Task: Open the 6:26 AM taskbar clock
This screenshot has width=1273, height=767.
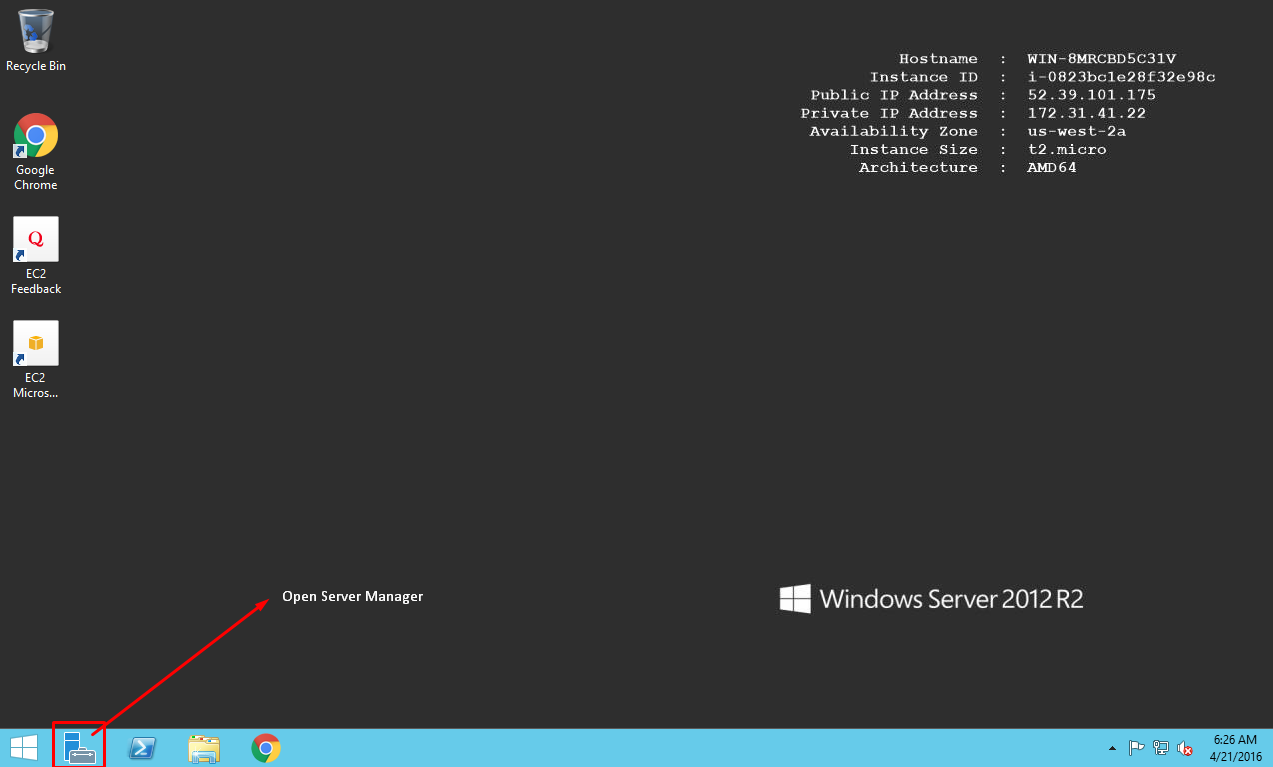Action: point(1234,748)
